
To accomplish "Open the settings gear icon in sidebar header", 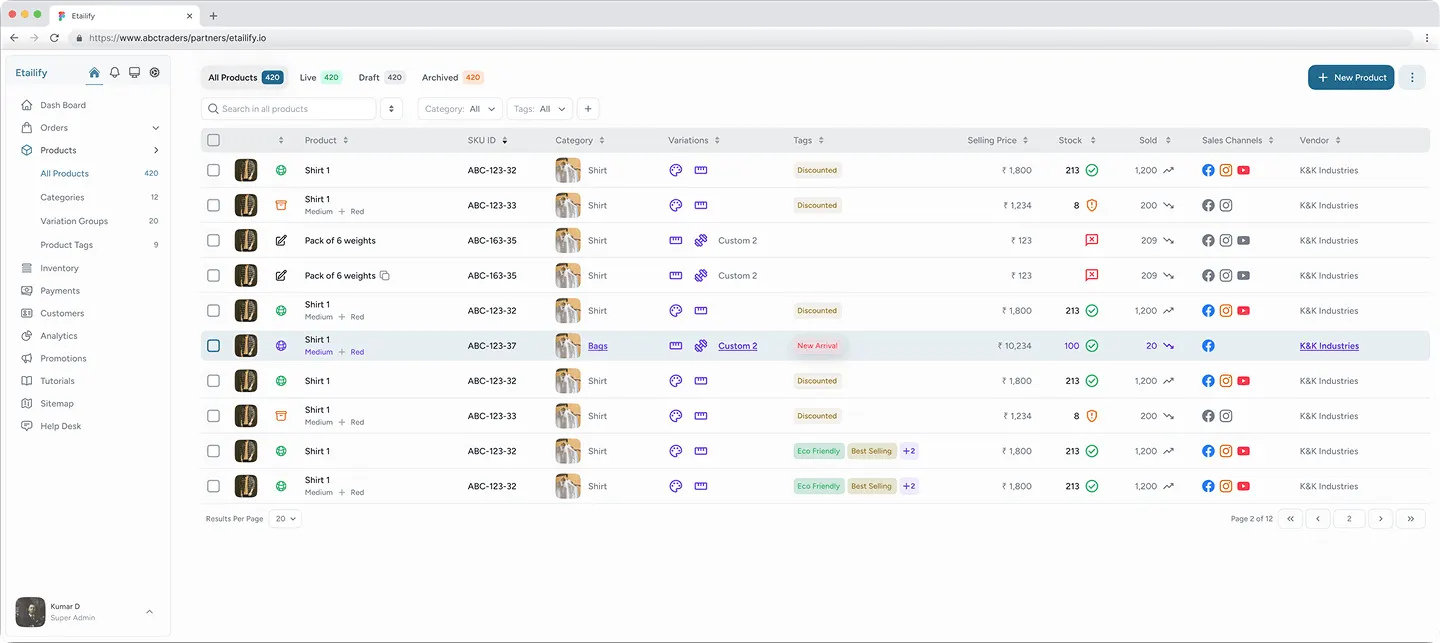I will [x=155, y=73].
